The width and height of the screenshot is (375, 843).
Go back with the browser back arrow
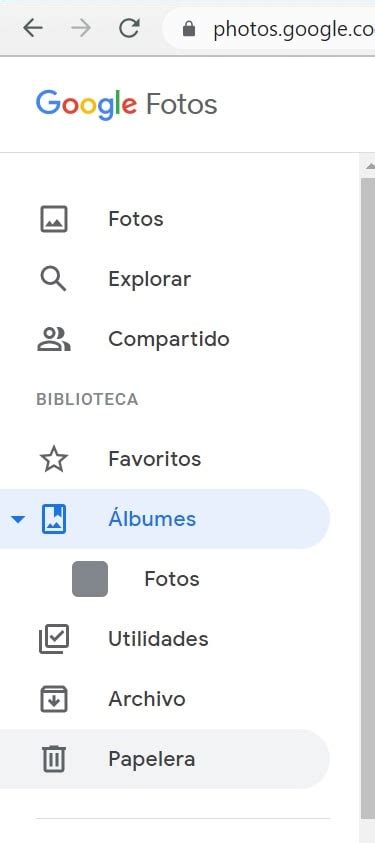[x=33, y=28]
